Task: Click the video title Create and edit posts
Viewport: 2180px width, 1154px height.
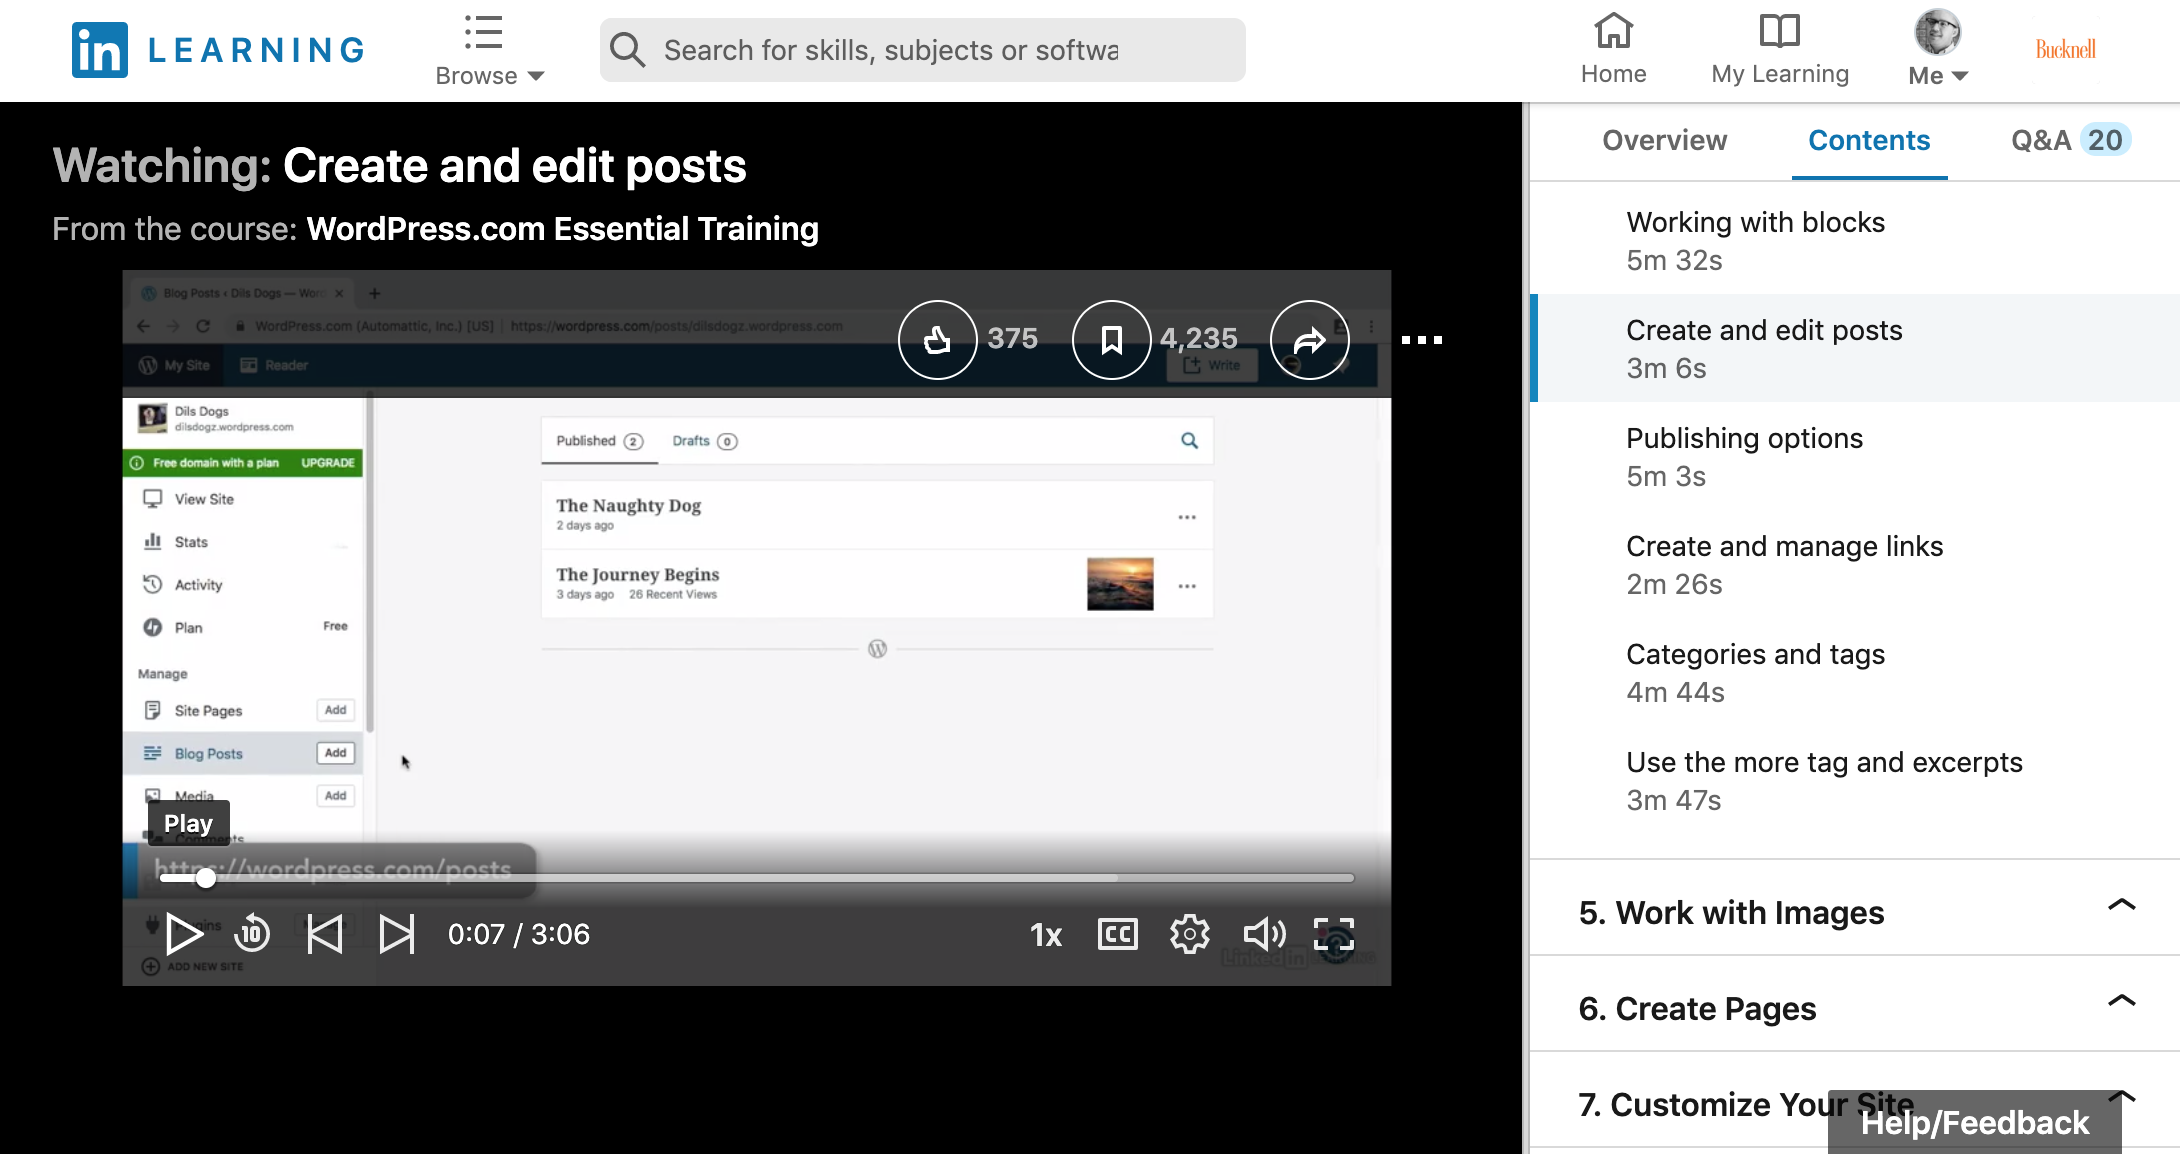Action: [x=514, y=166]
